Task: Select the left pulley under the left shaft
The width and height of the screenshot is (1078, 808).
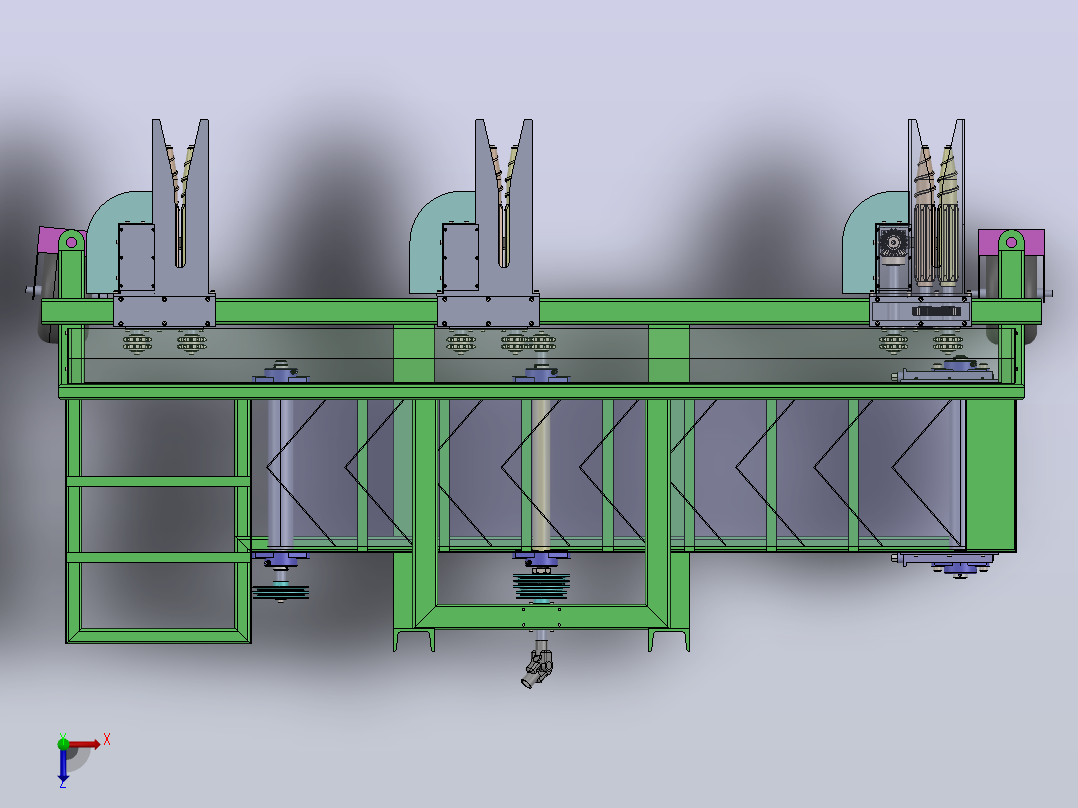Action: coord(280,591)
